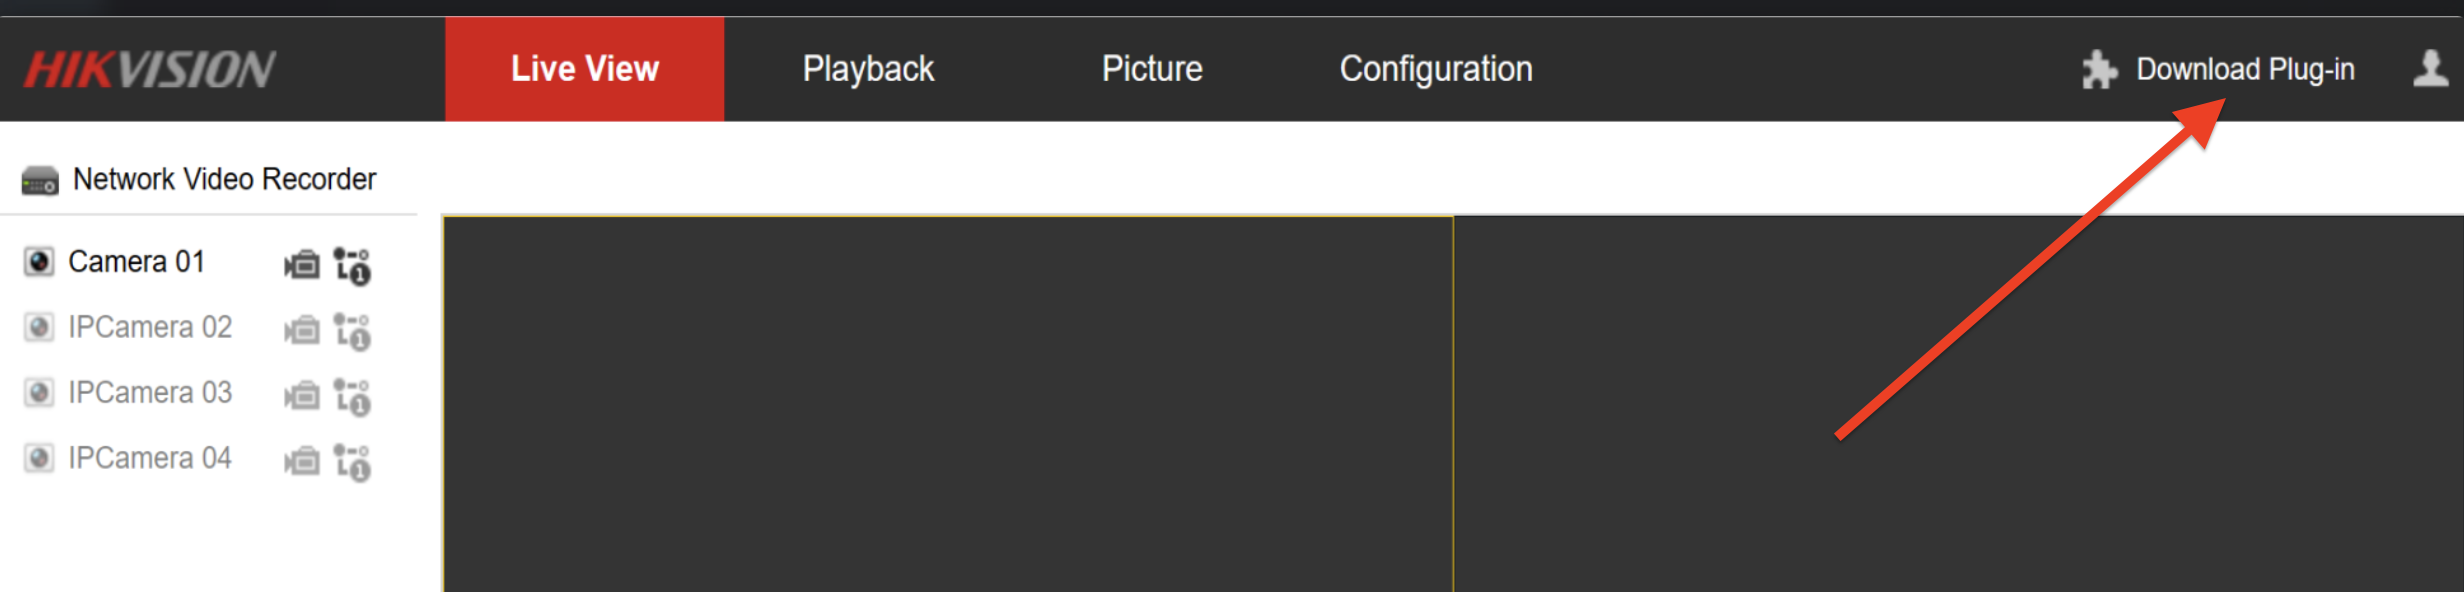This screenshot has width=2464, height=592.
Task: Start recording on Camera 01
Action: pyautogui.click(x=302, y=265)
